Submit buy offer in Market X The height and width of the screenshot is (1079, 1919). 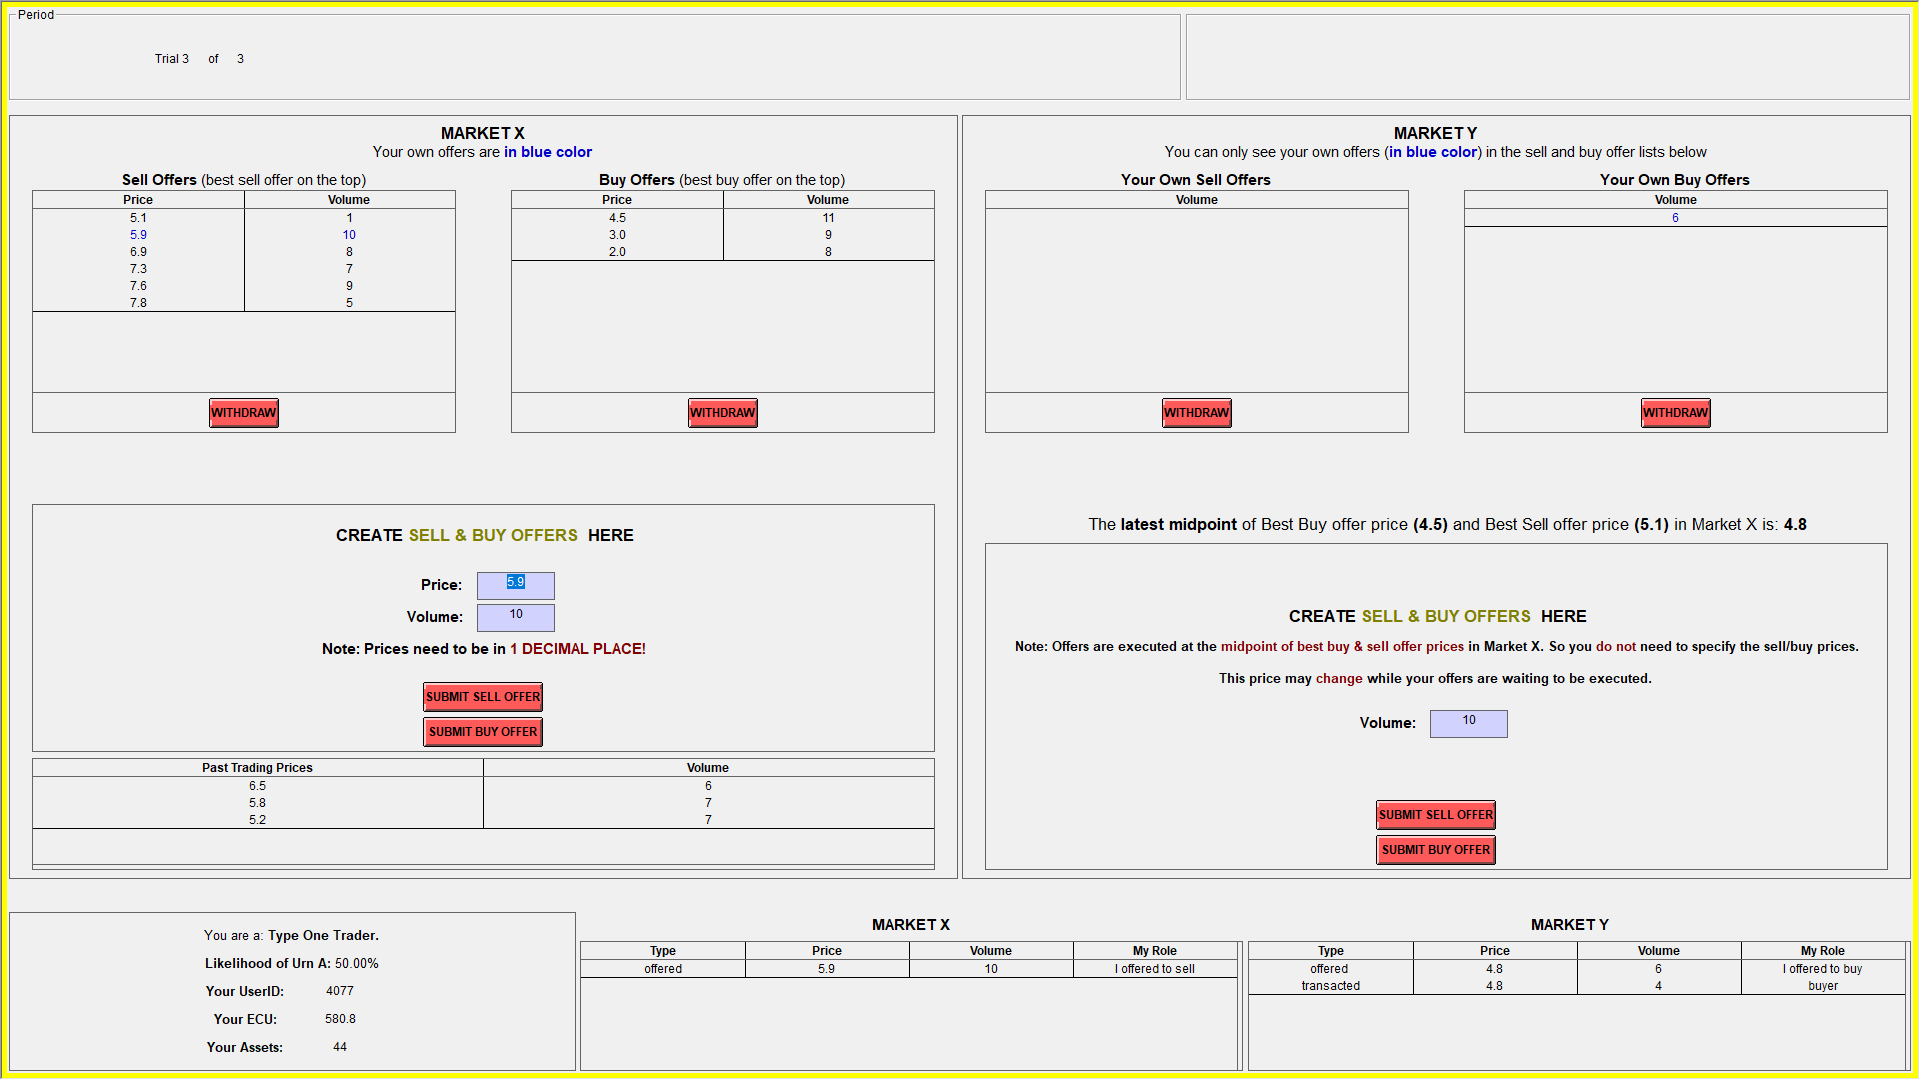coord(483,732)
